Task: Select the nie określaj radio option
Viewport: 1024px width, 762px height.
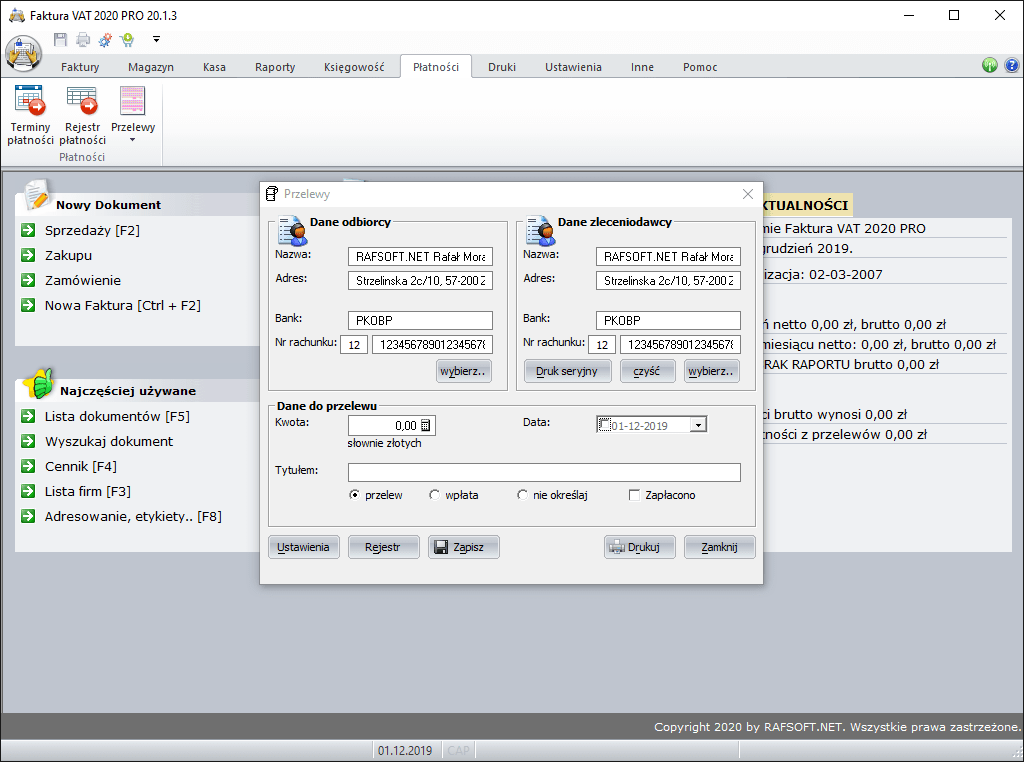Action: [522, 495]
